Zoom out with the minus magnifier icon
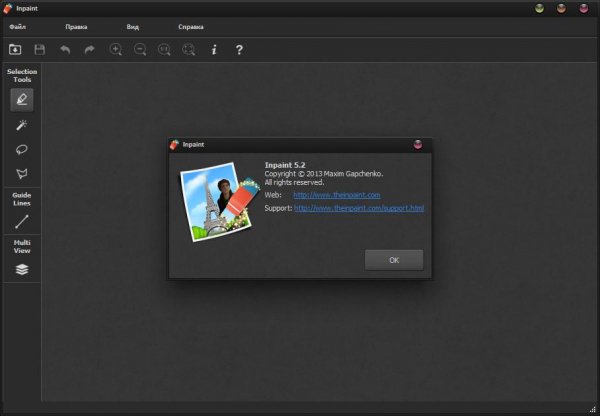 click(140, 49)
